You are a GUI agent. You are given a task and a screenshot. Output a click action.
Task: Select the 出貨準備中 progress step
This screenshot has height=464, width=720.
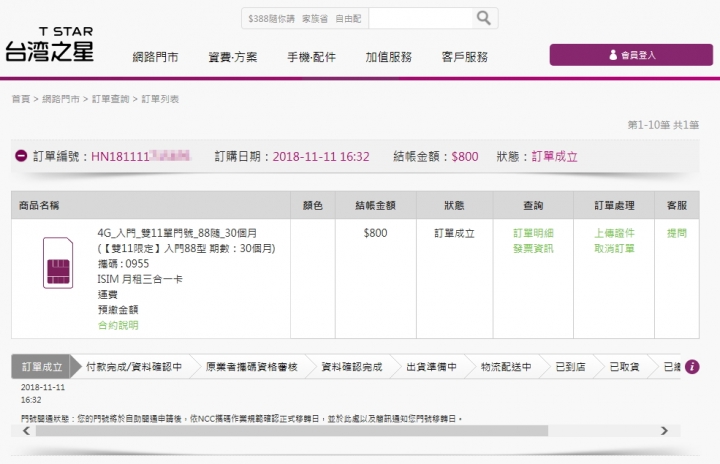click(432, 367)
